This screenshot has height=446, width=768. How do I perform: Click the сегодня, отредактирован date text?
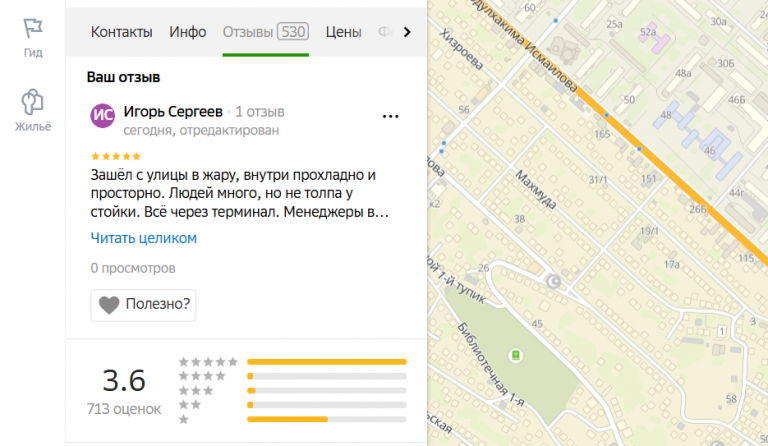click(201, 131)
